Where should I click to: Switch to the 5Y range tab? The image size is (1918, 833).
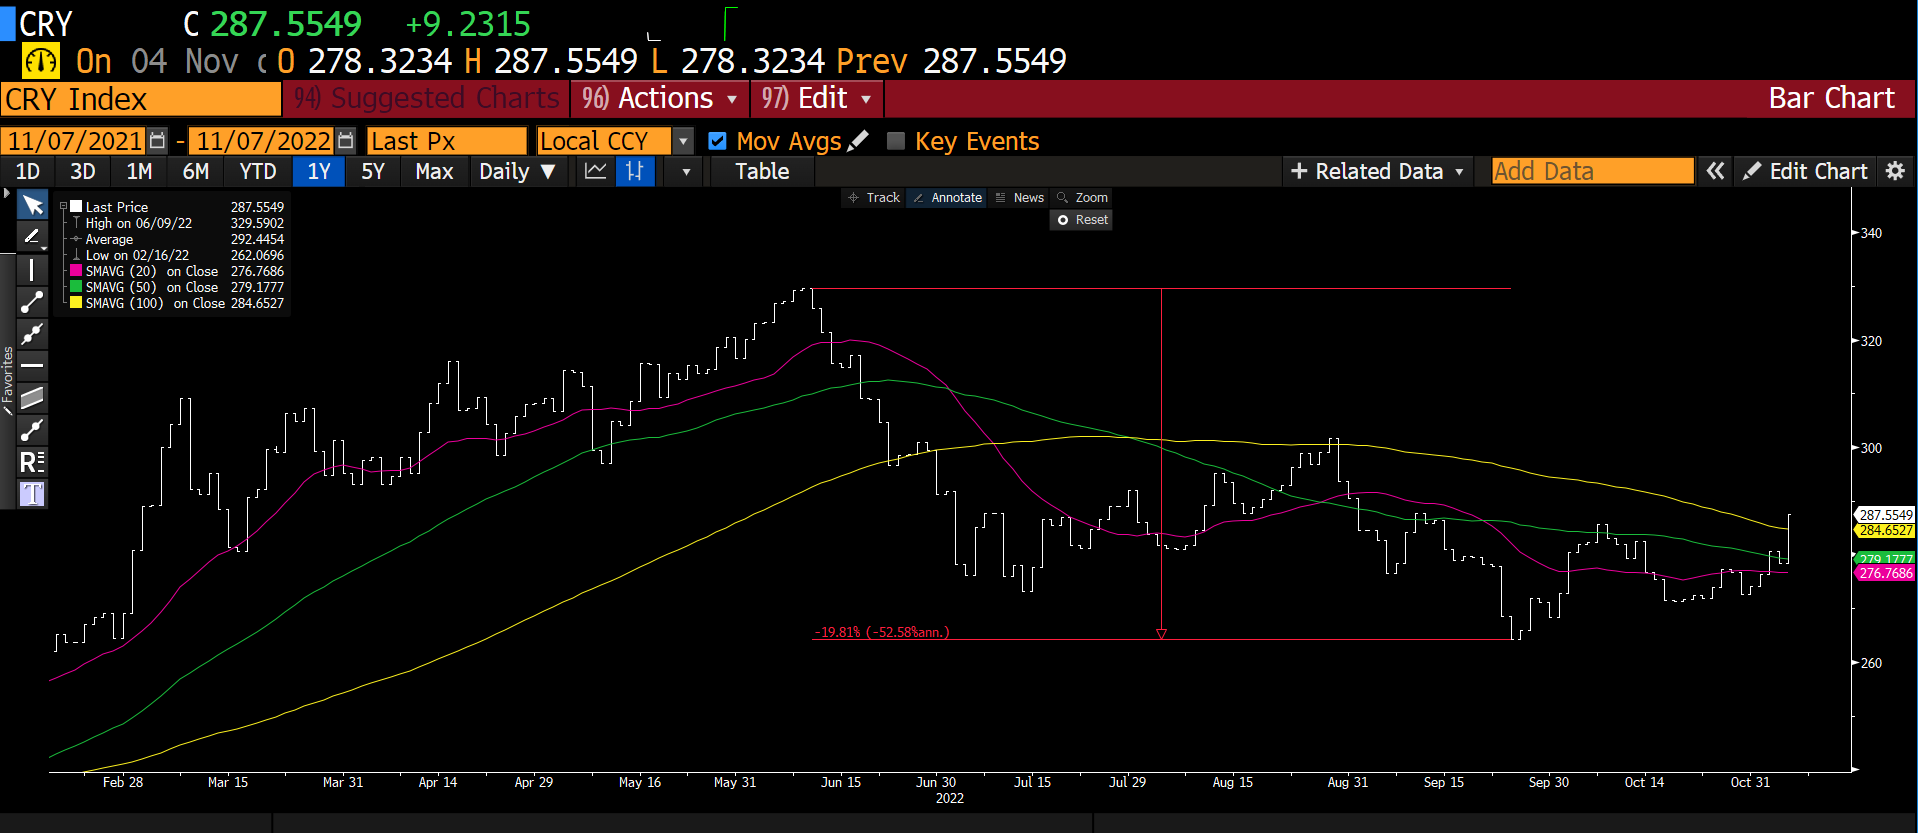pos(372,171)
